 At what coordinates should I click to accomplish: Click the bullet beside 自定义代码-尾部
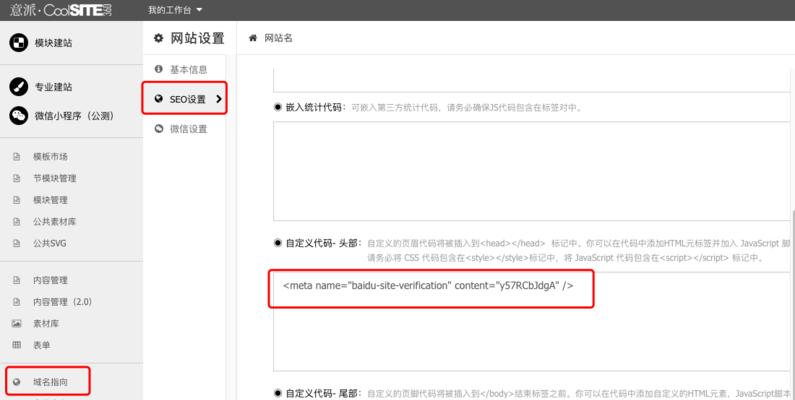click(x=278, y=393)
